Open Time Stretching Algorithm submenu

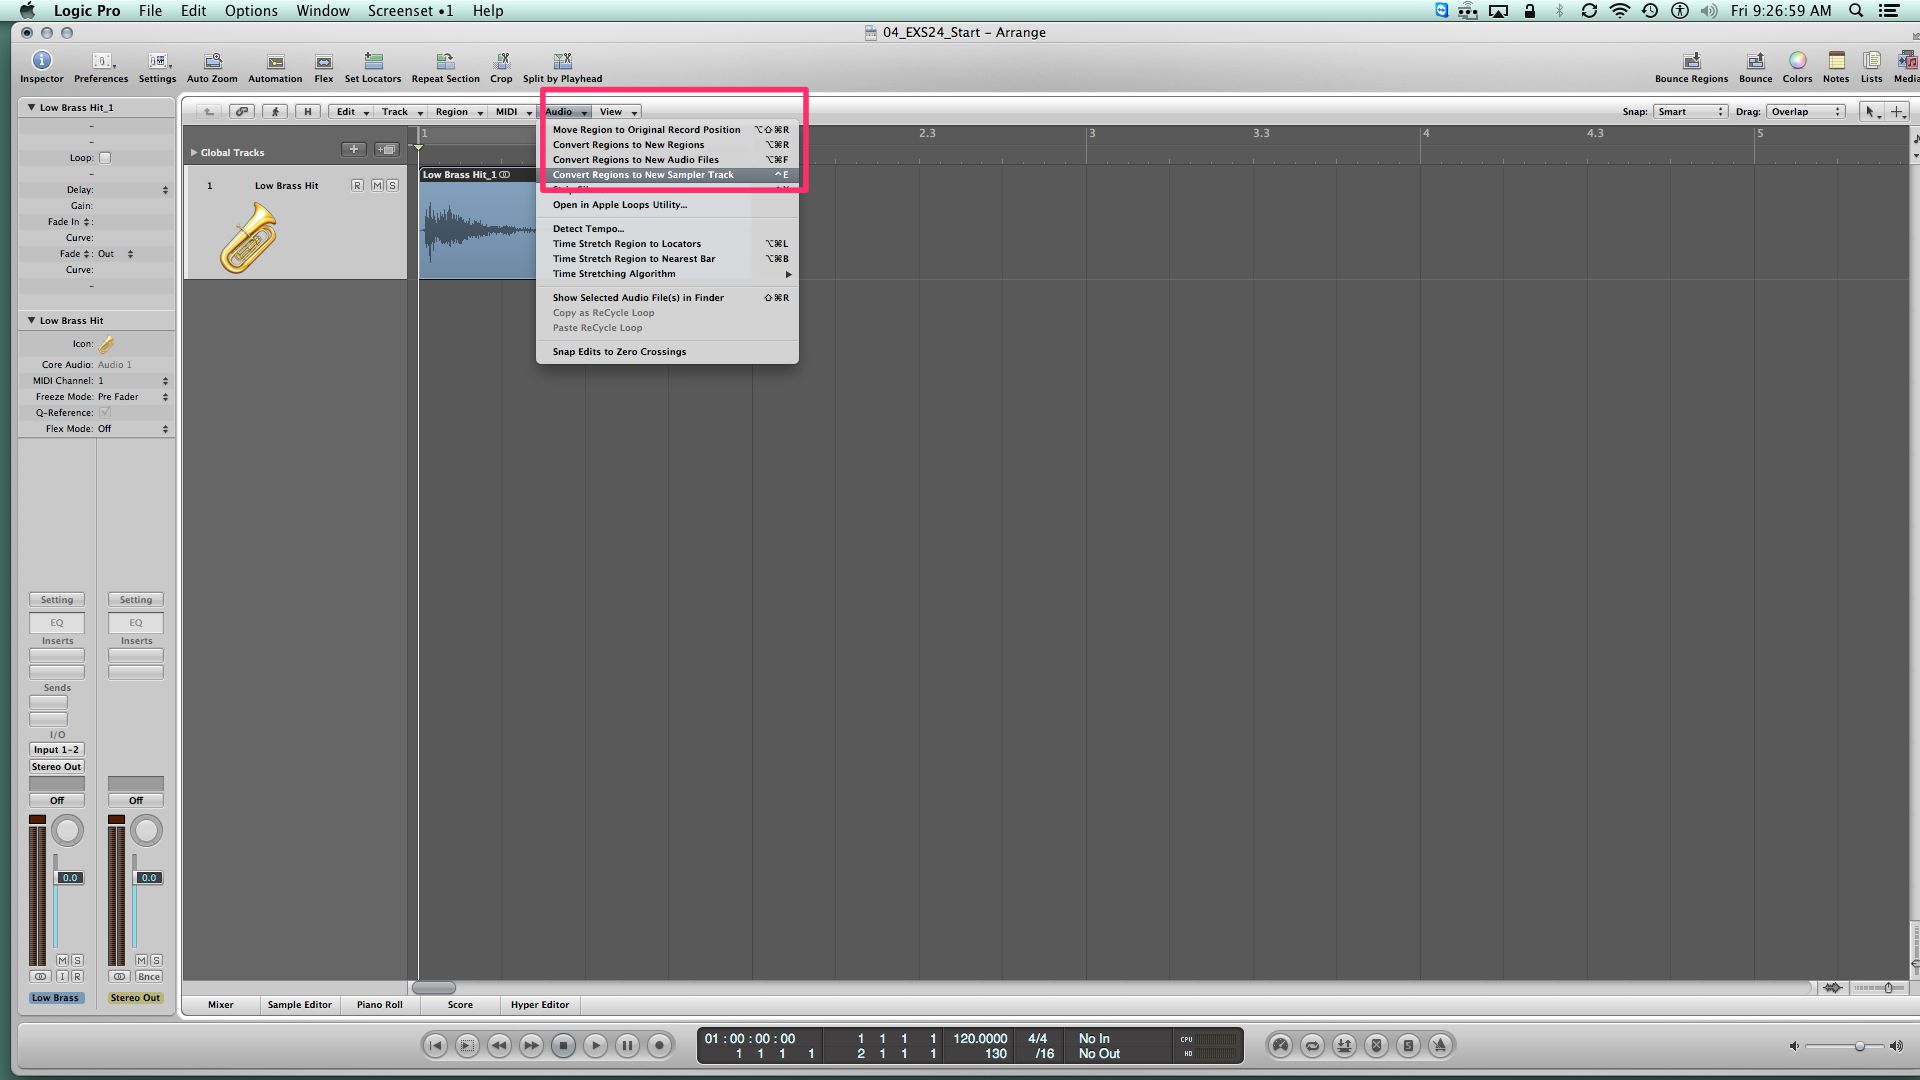point(668,274)
